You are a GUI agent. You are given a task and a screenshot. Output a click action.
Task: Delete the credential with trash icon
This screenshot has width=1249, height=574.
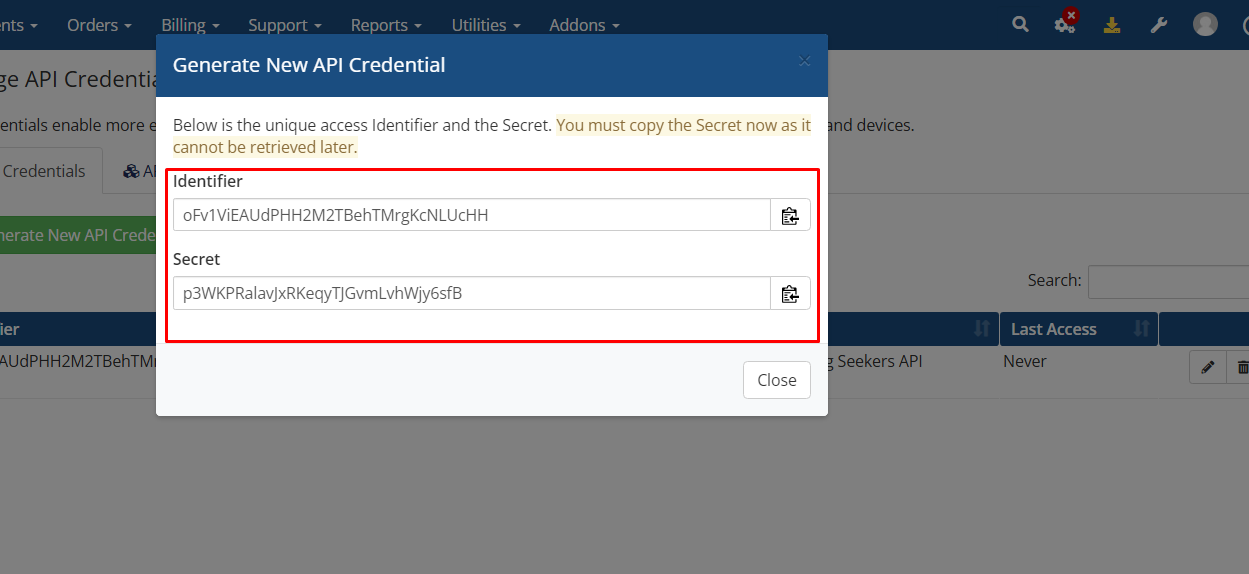click(x=1242, y=368)
